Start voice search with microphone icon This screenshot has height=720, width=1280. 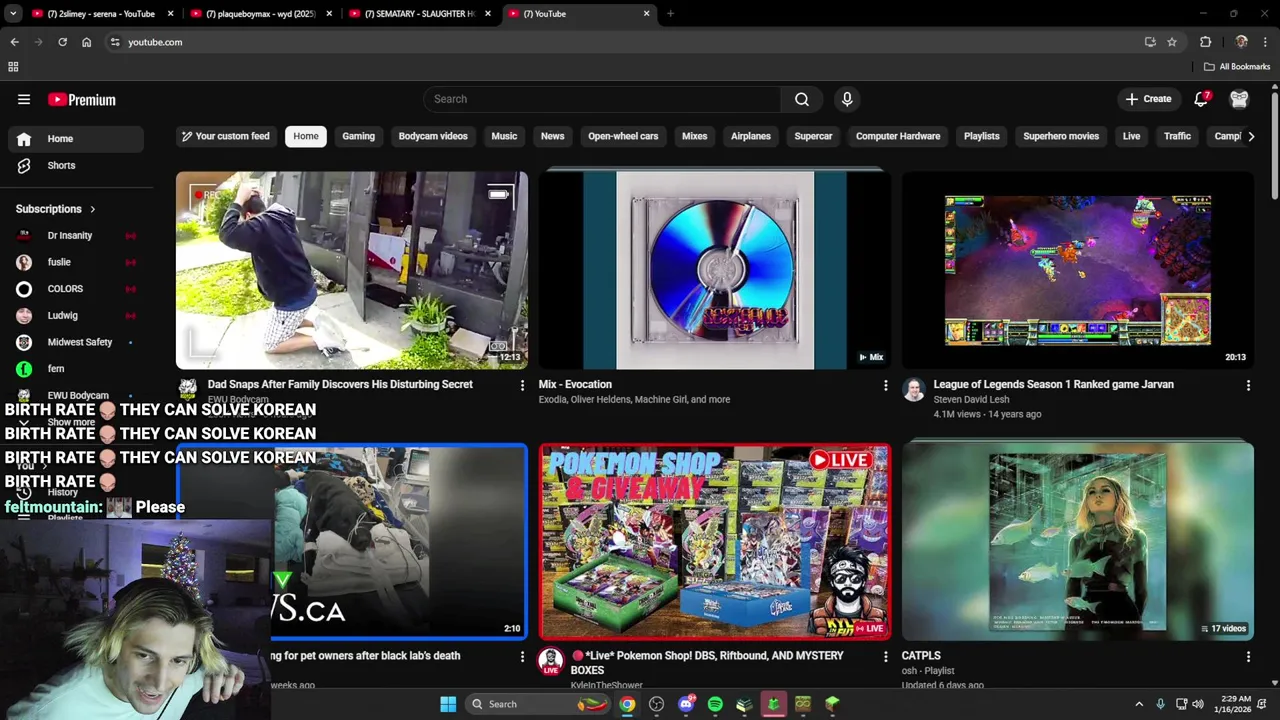click(x=847, y=99)
